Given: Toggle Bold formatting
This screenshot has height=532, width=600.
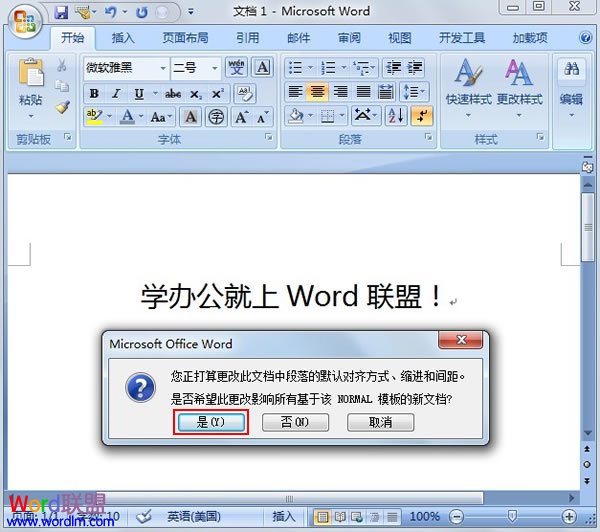Looking at the screenshot, I should (x=94, y=94).
